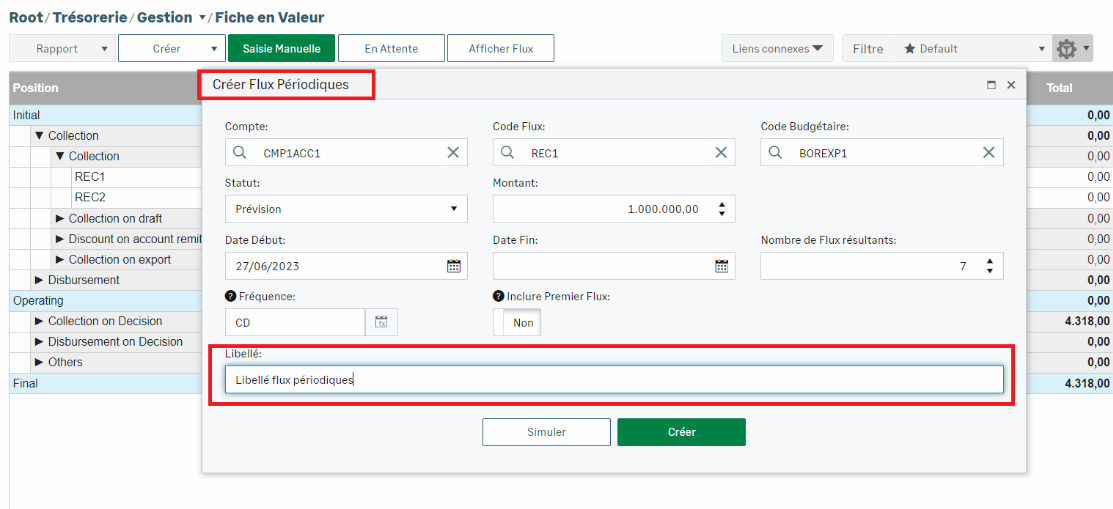This screenshot has width=1113, height=509.
Task: Click into the Libellé text field
Action: [613, 380]
